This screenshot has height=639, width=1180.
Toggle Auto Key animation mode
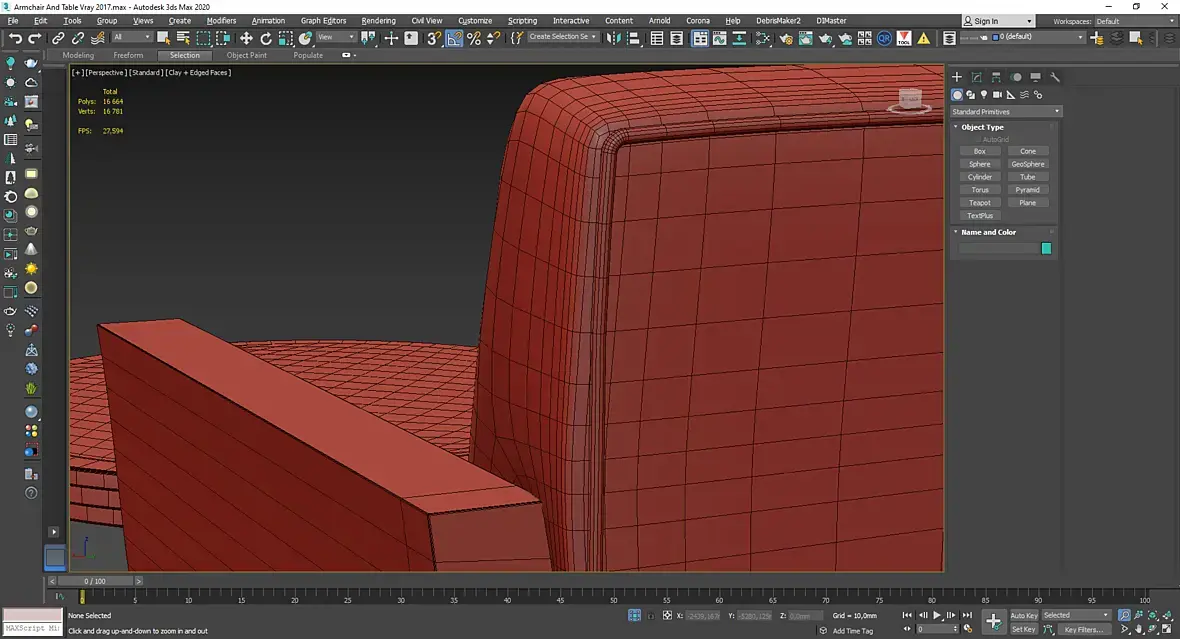click(x=1024, y=615)
